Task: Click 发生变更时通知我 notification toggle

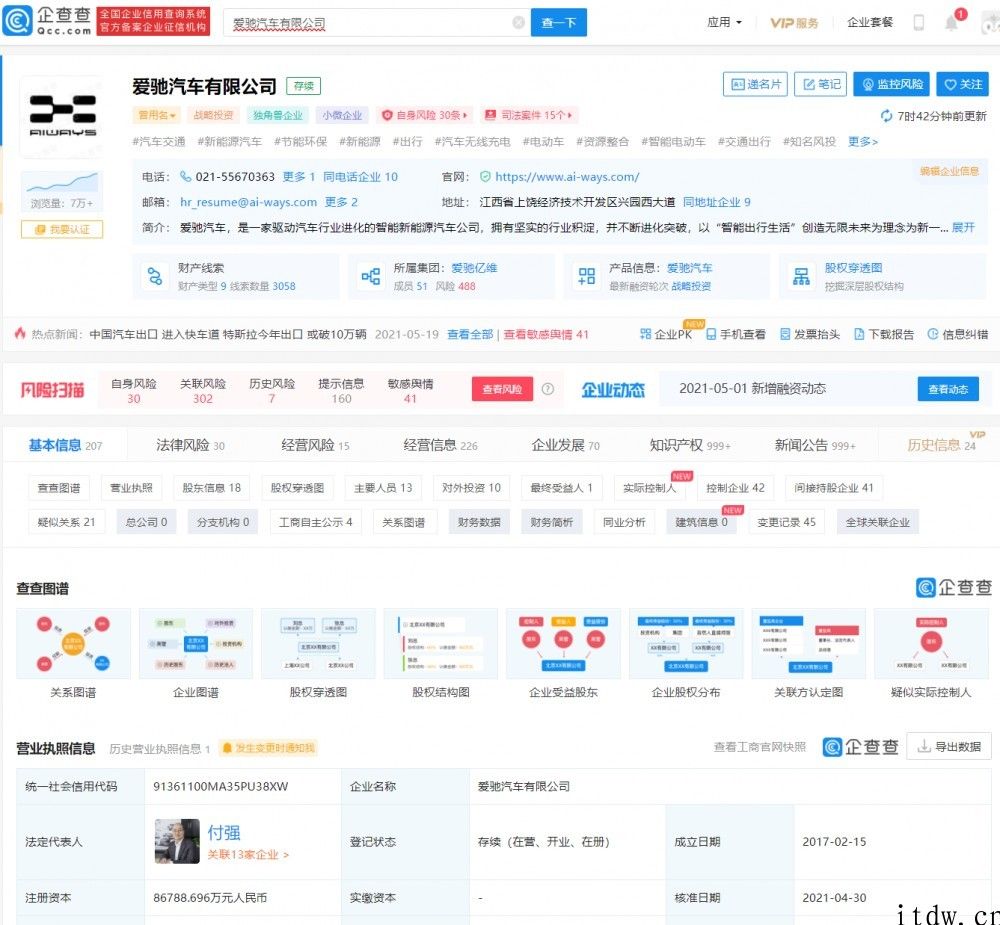Action: tap(268, 748)
